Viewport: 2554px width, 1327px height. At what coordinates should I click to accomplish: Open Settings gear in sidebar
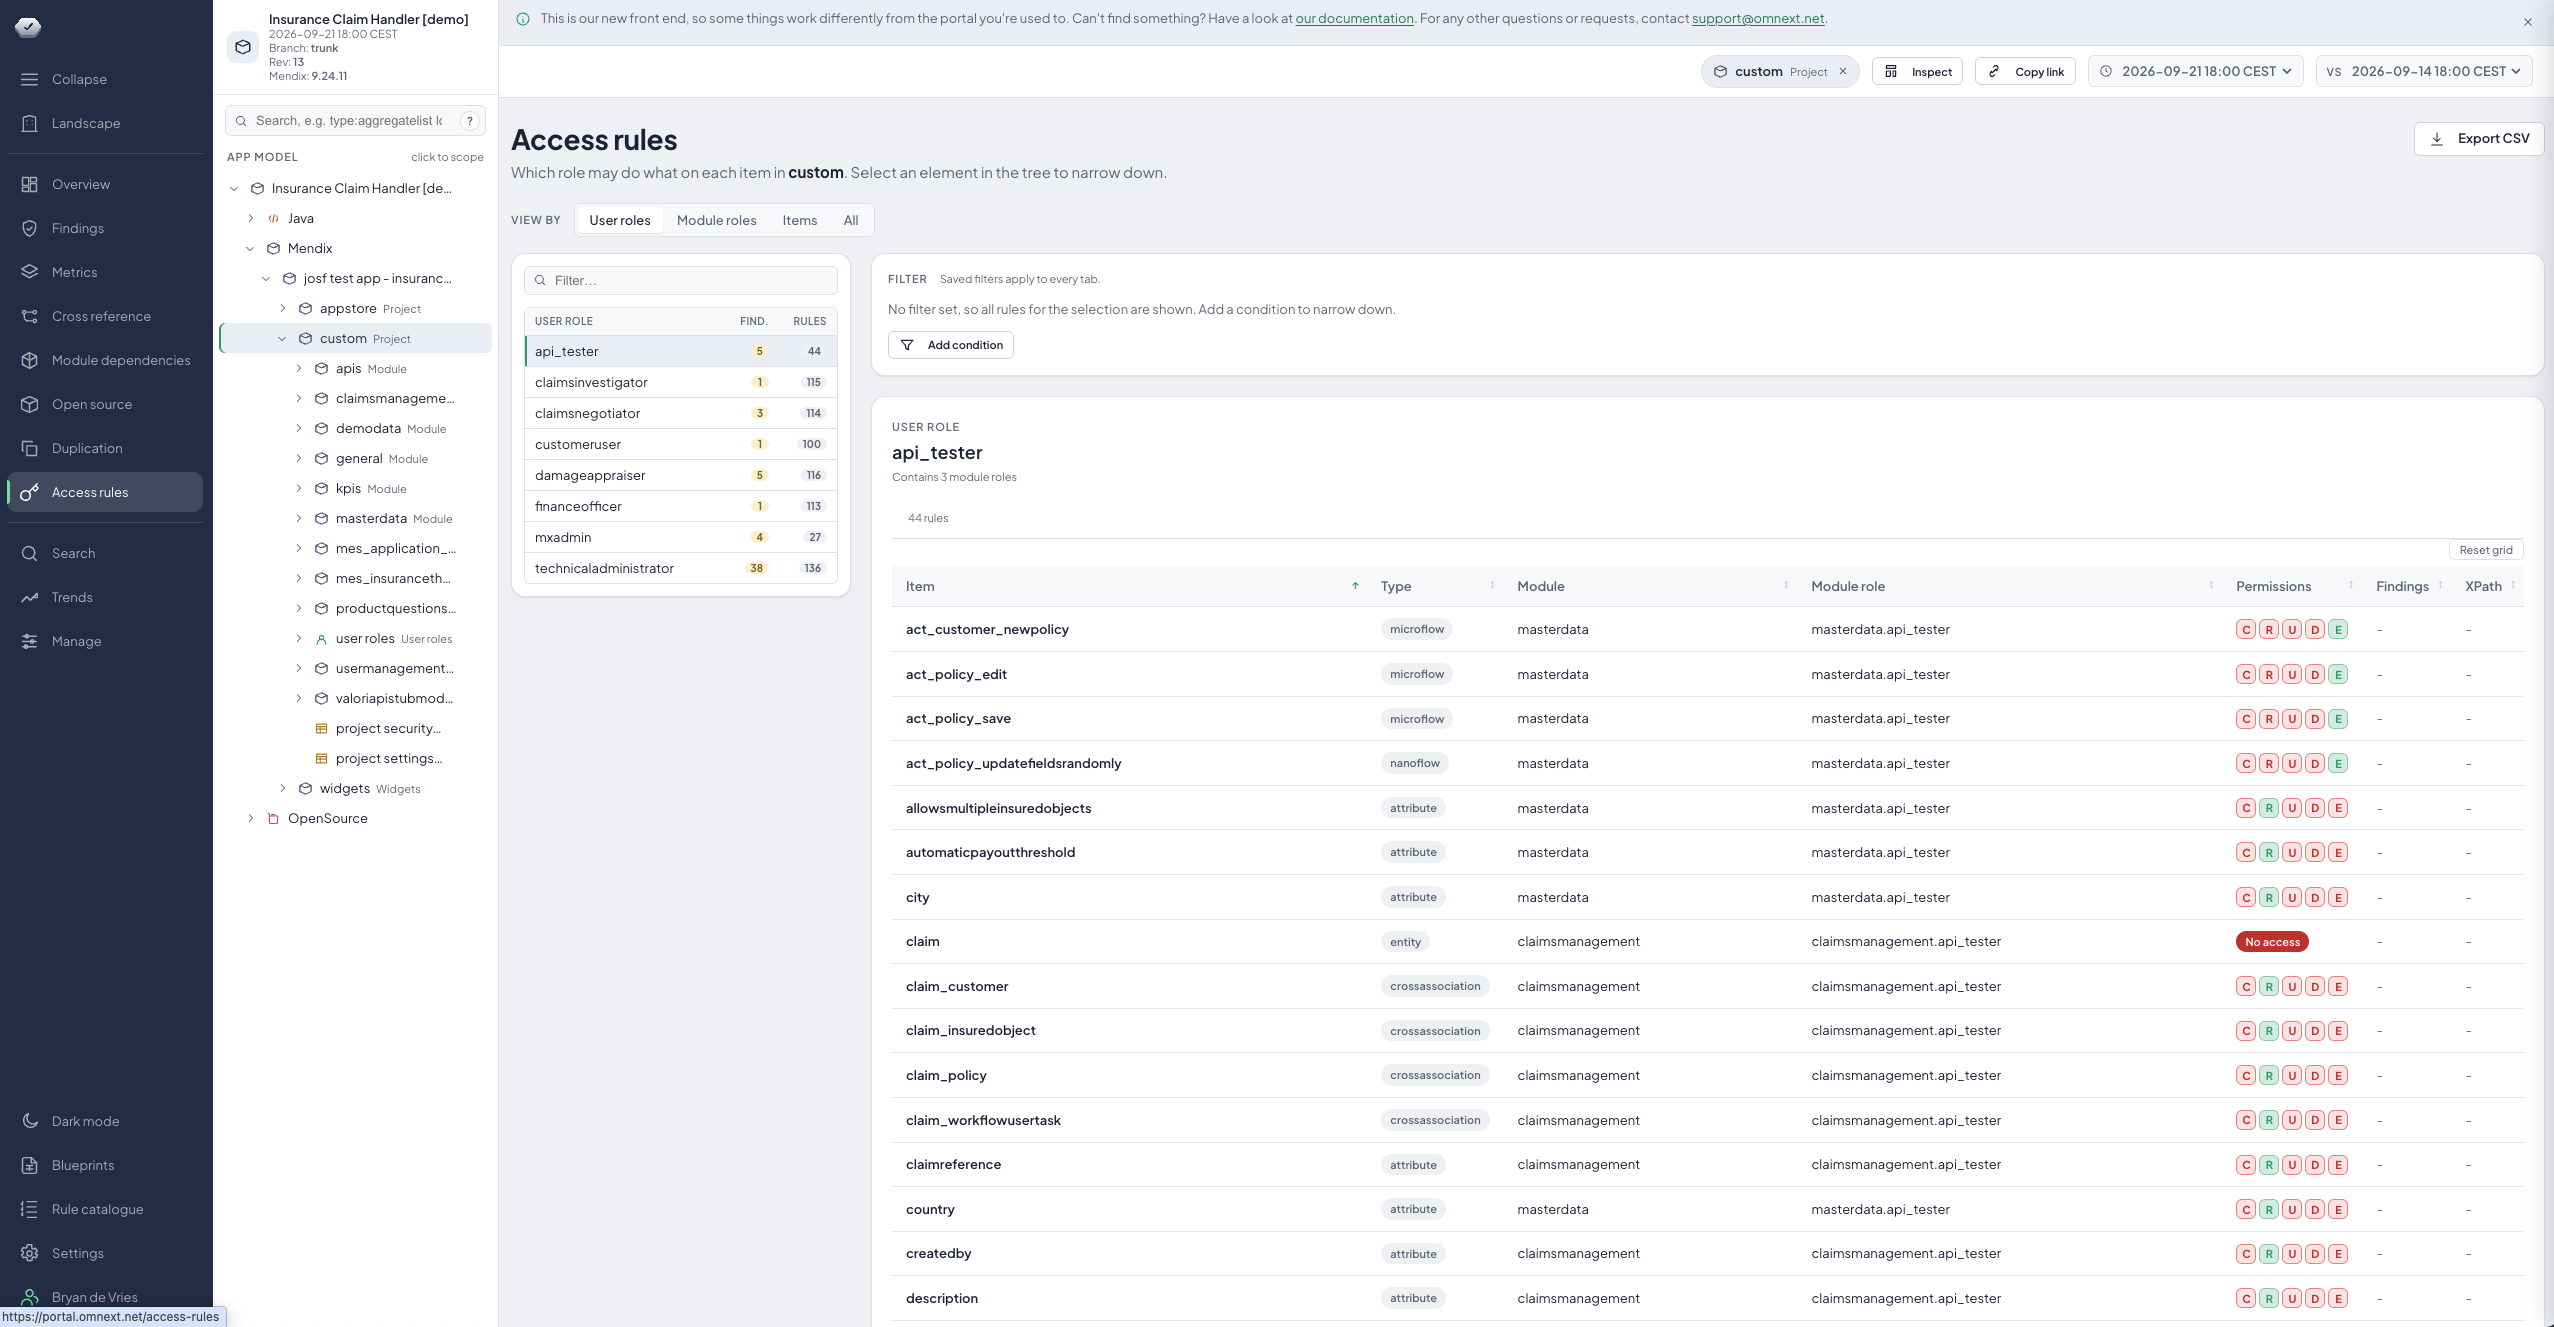(x=30, y=1253)
